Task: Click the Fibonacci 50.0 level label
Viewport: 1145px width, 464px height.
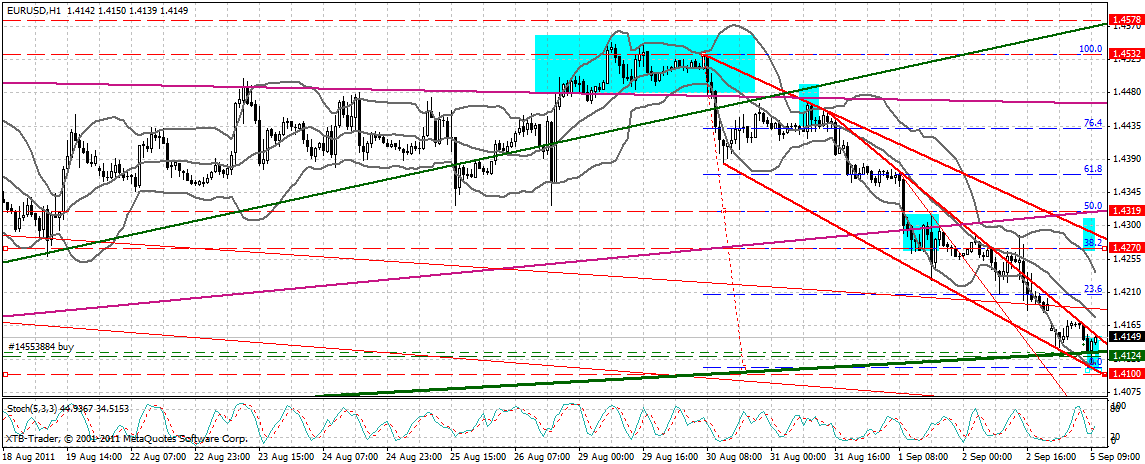Action: coord(1092,206)
